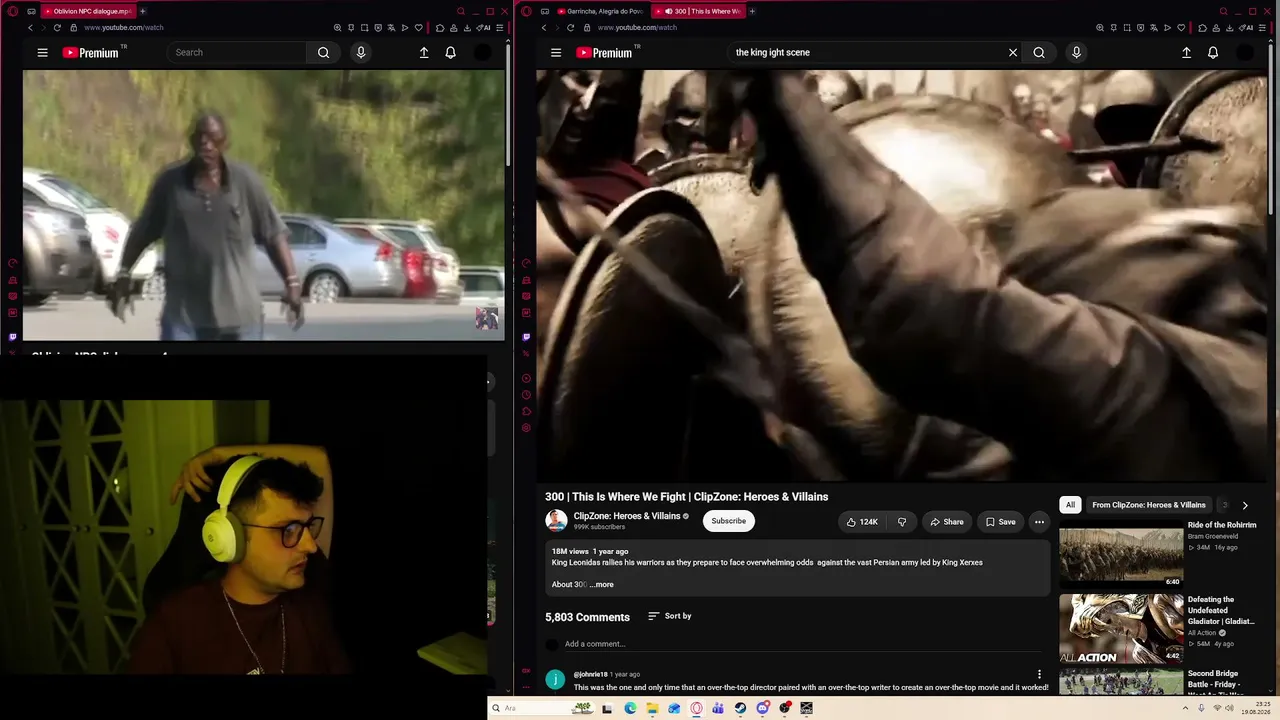Expand the video description with '...more'

coord(602,585)
